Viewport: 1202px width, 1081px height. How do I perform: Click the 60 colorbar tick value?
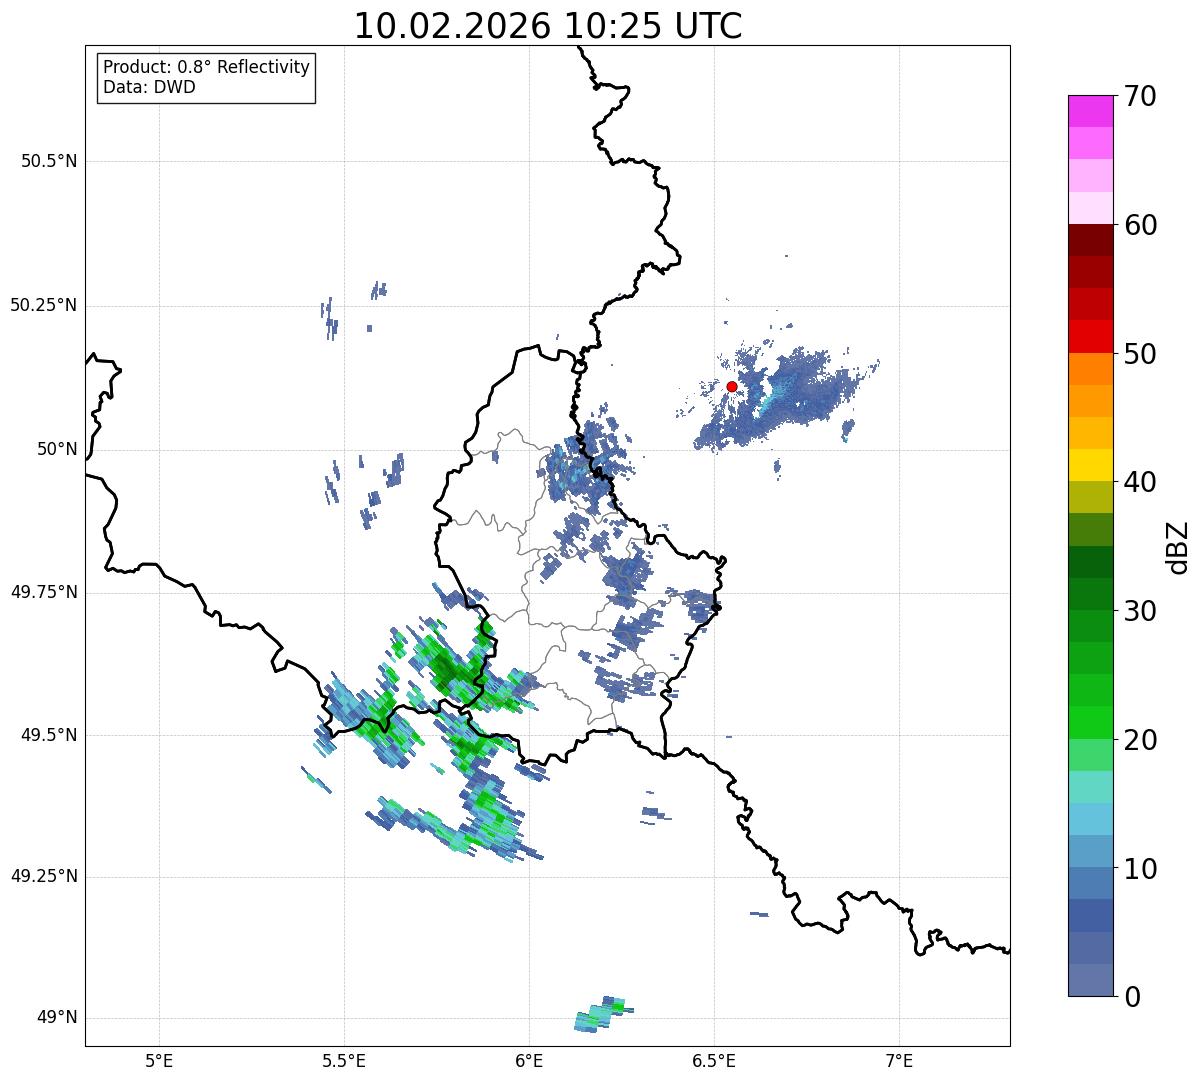pos(1140,225)
